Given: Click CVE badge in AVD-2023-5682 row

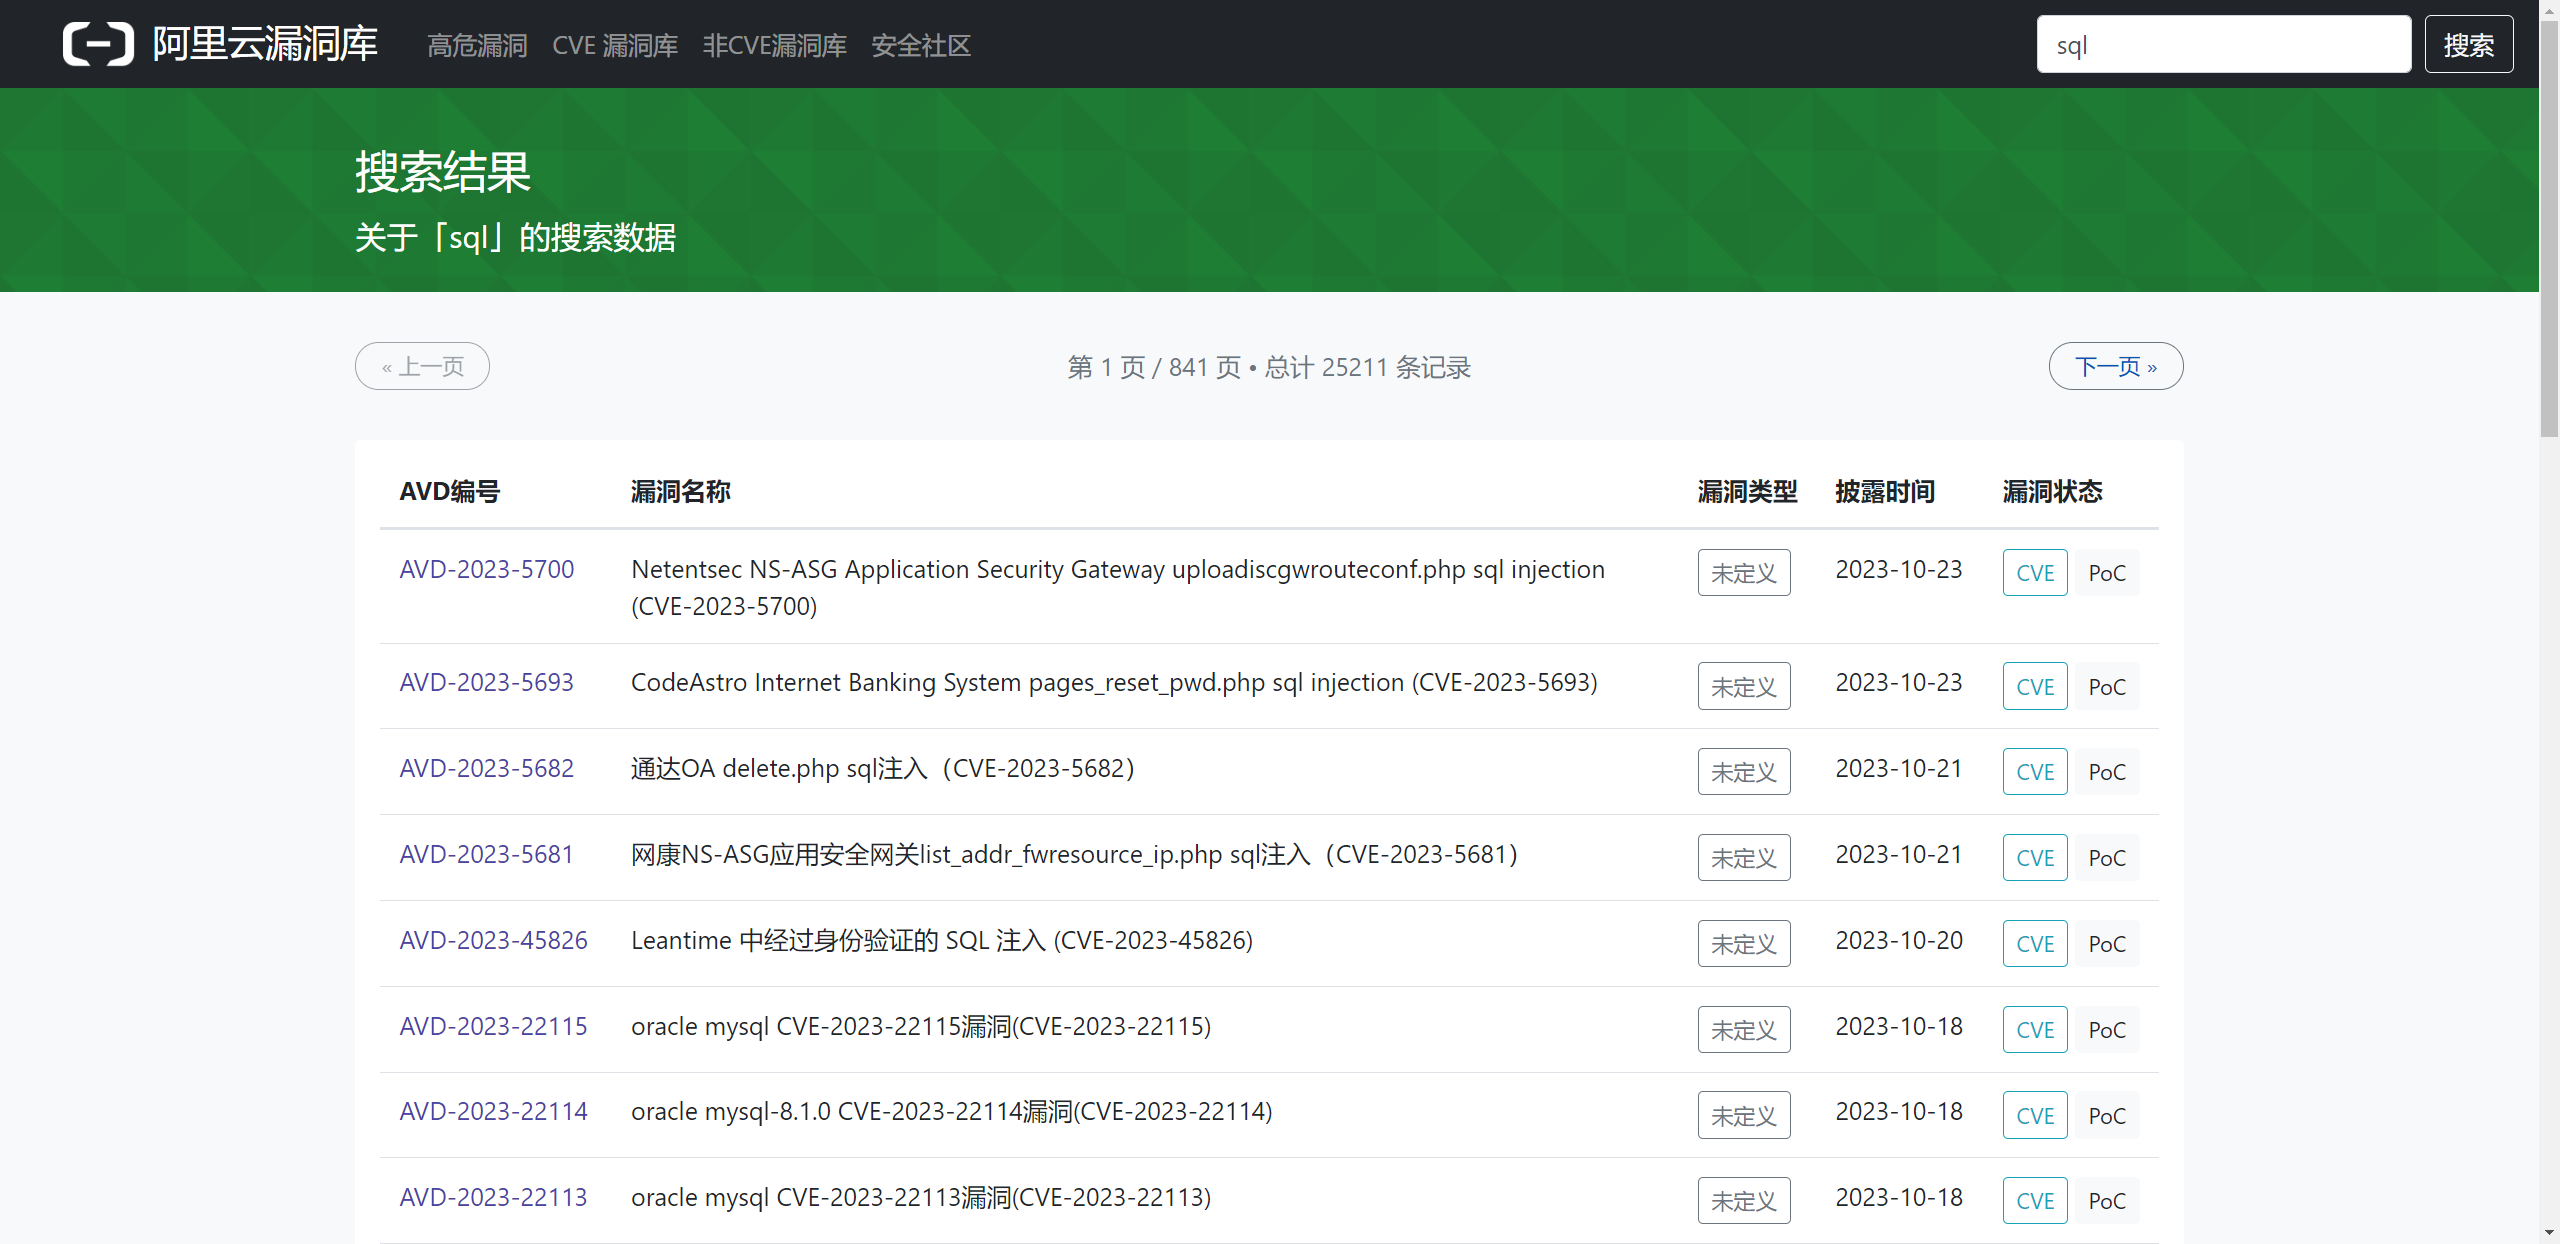Looking at the screenshot, I should pos(2035,772).
